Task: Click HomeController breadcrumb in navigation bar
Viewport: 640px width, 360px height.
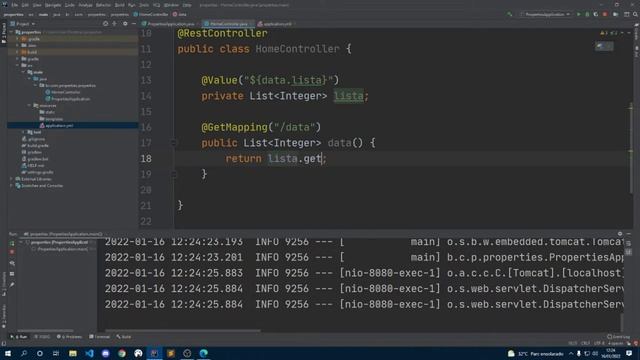Action: pyautogui.click(x=151, y=14)
